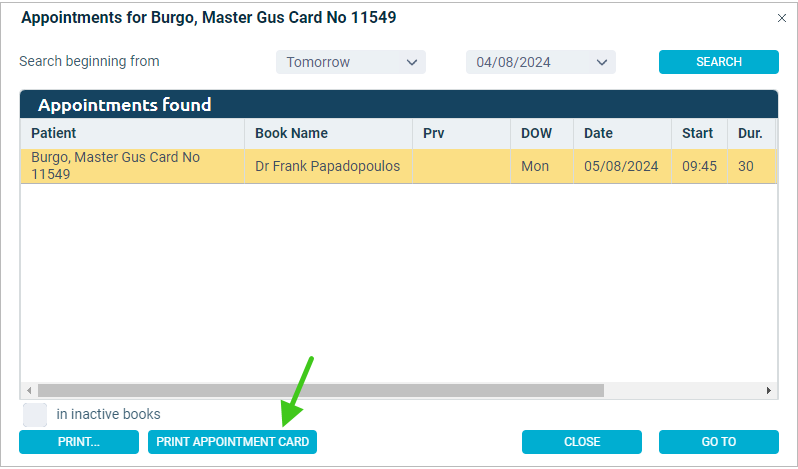Click the 30 duration cell
The height and width of the screenshot is (469, 798).
pos(751,166)
